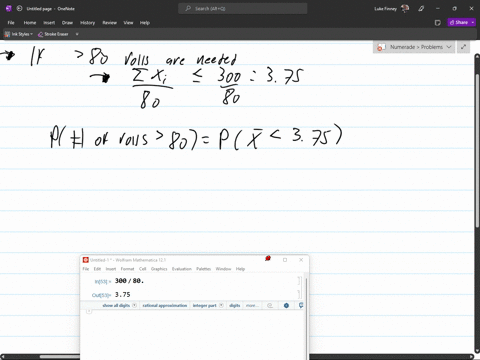Open the Mathematica Edit menu
Screen dimensions: 480x360
(x=97, y=269)
